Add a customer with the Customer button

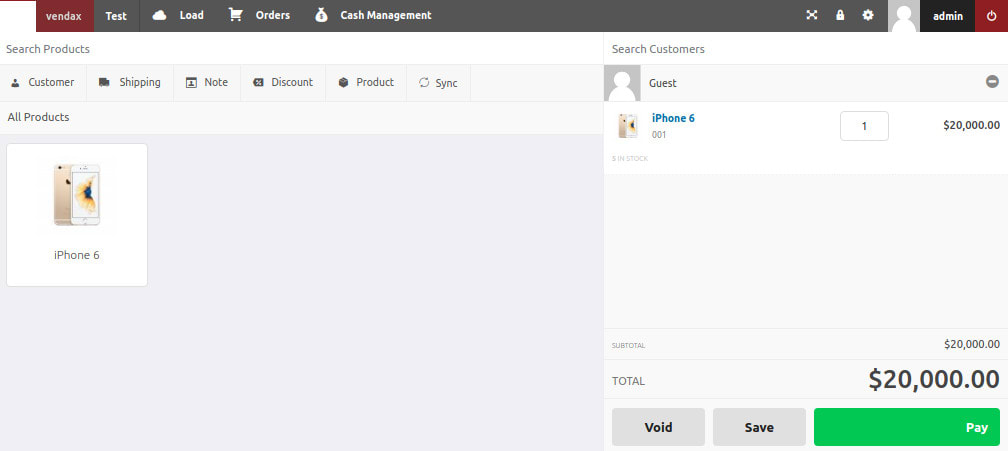[x=43, y=83]
